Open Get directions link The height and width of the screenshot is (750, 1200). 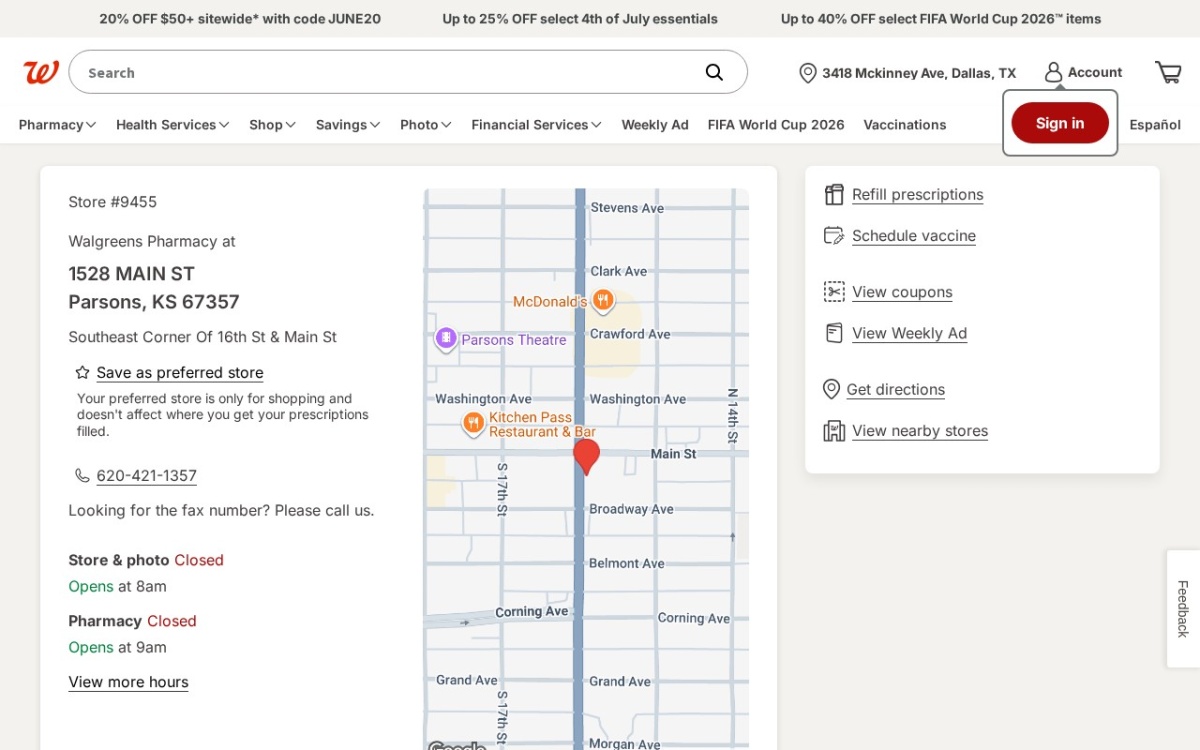click(896, 389)
